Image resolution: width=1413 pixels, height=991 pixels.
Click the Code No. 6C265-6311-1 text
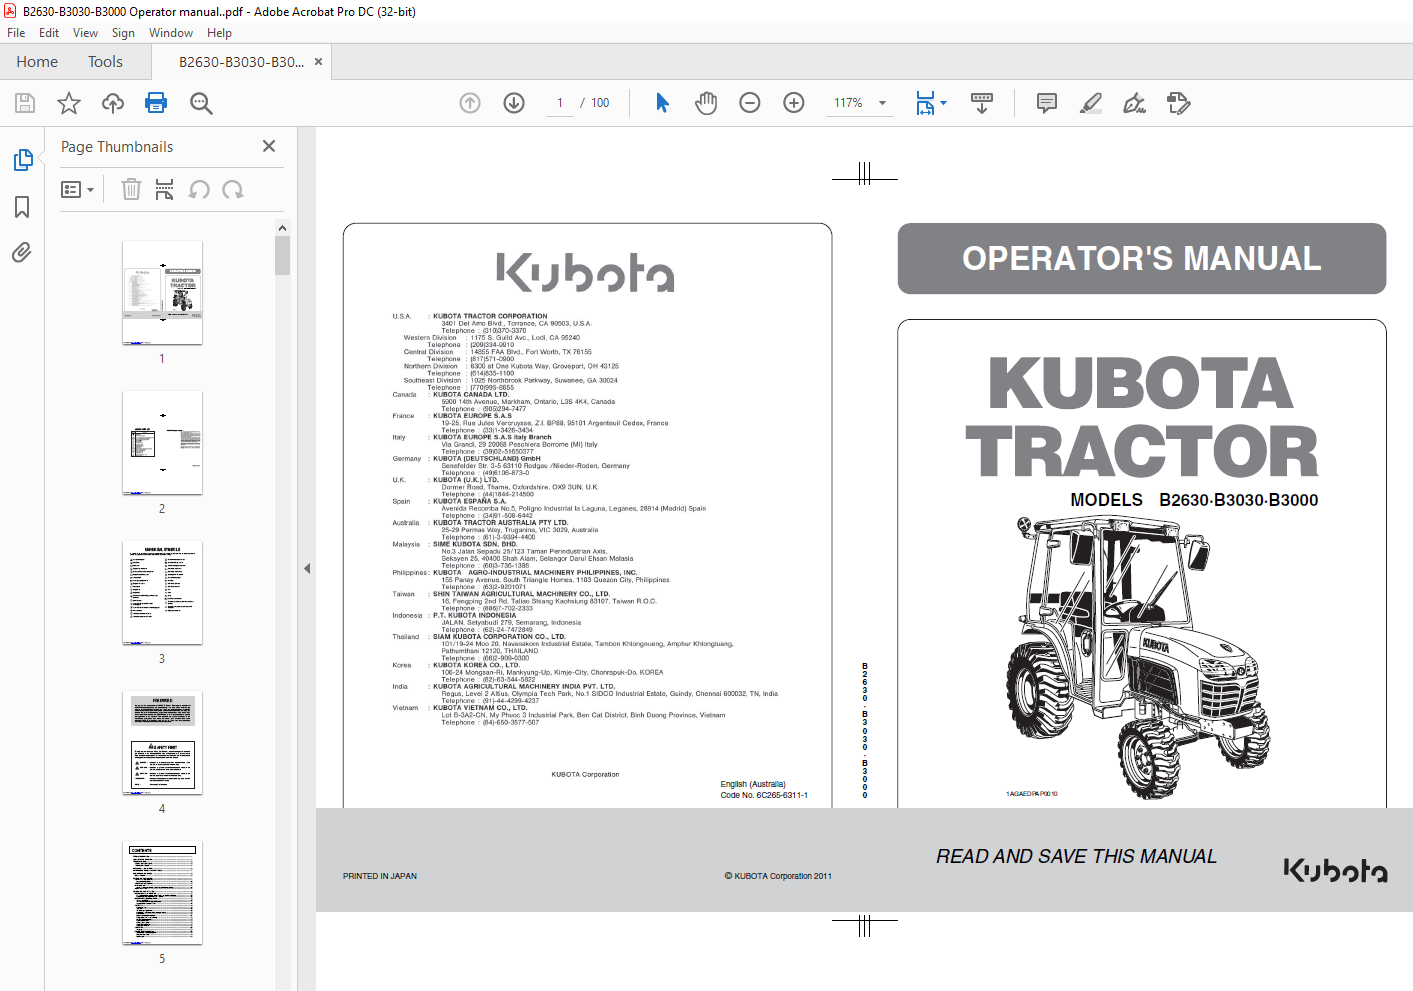pyautogui.click(x=764, y=796)
